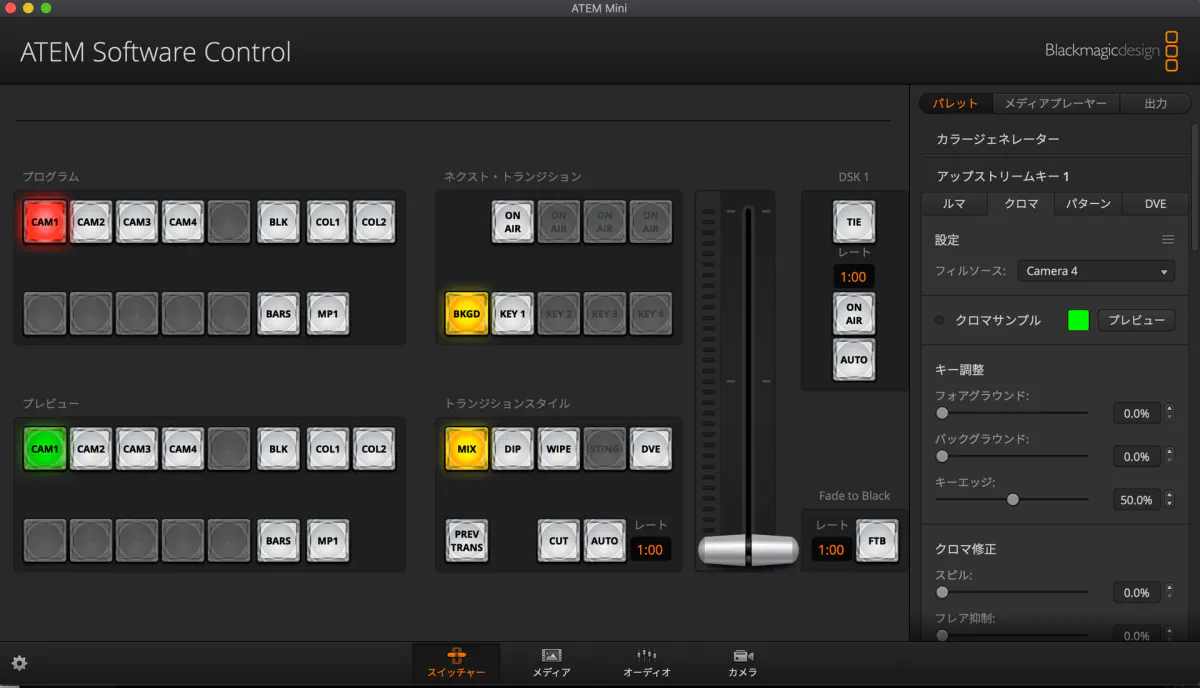Open the ルマ key tab
Screen dimensions: 1200x688
[x=954, y=203]
